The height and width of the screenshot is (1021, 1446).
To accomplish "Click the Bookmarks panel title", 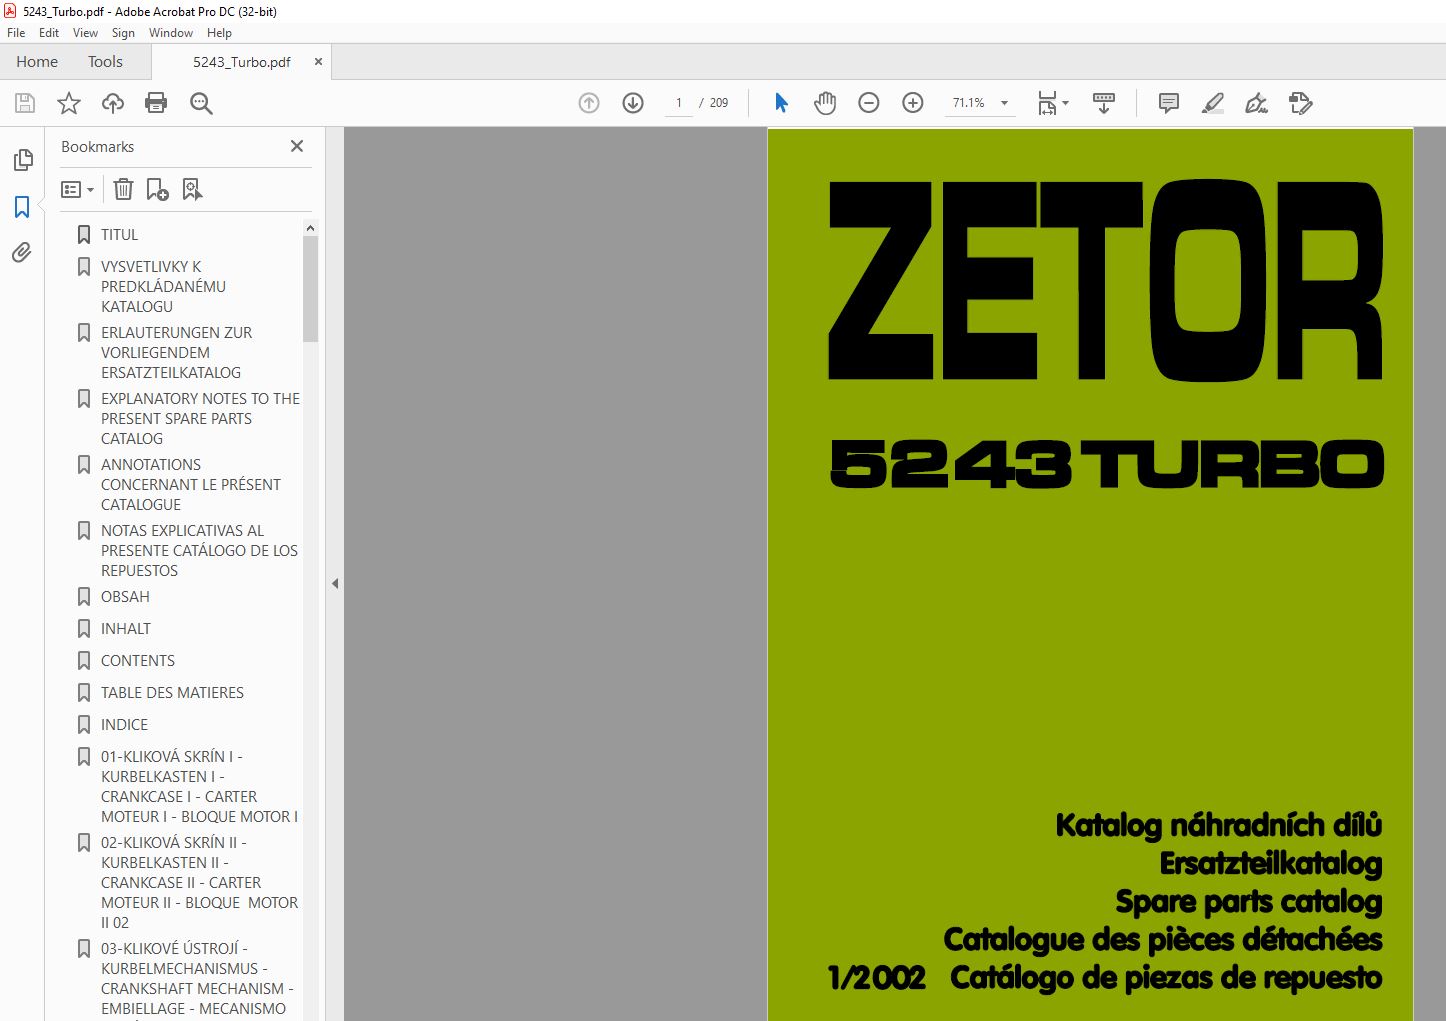I will pyautogui.click(x=97, y=146).
